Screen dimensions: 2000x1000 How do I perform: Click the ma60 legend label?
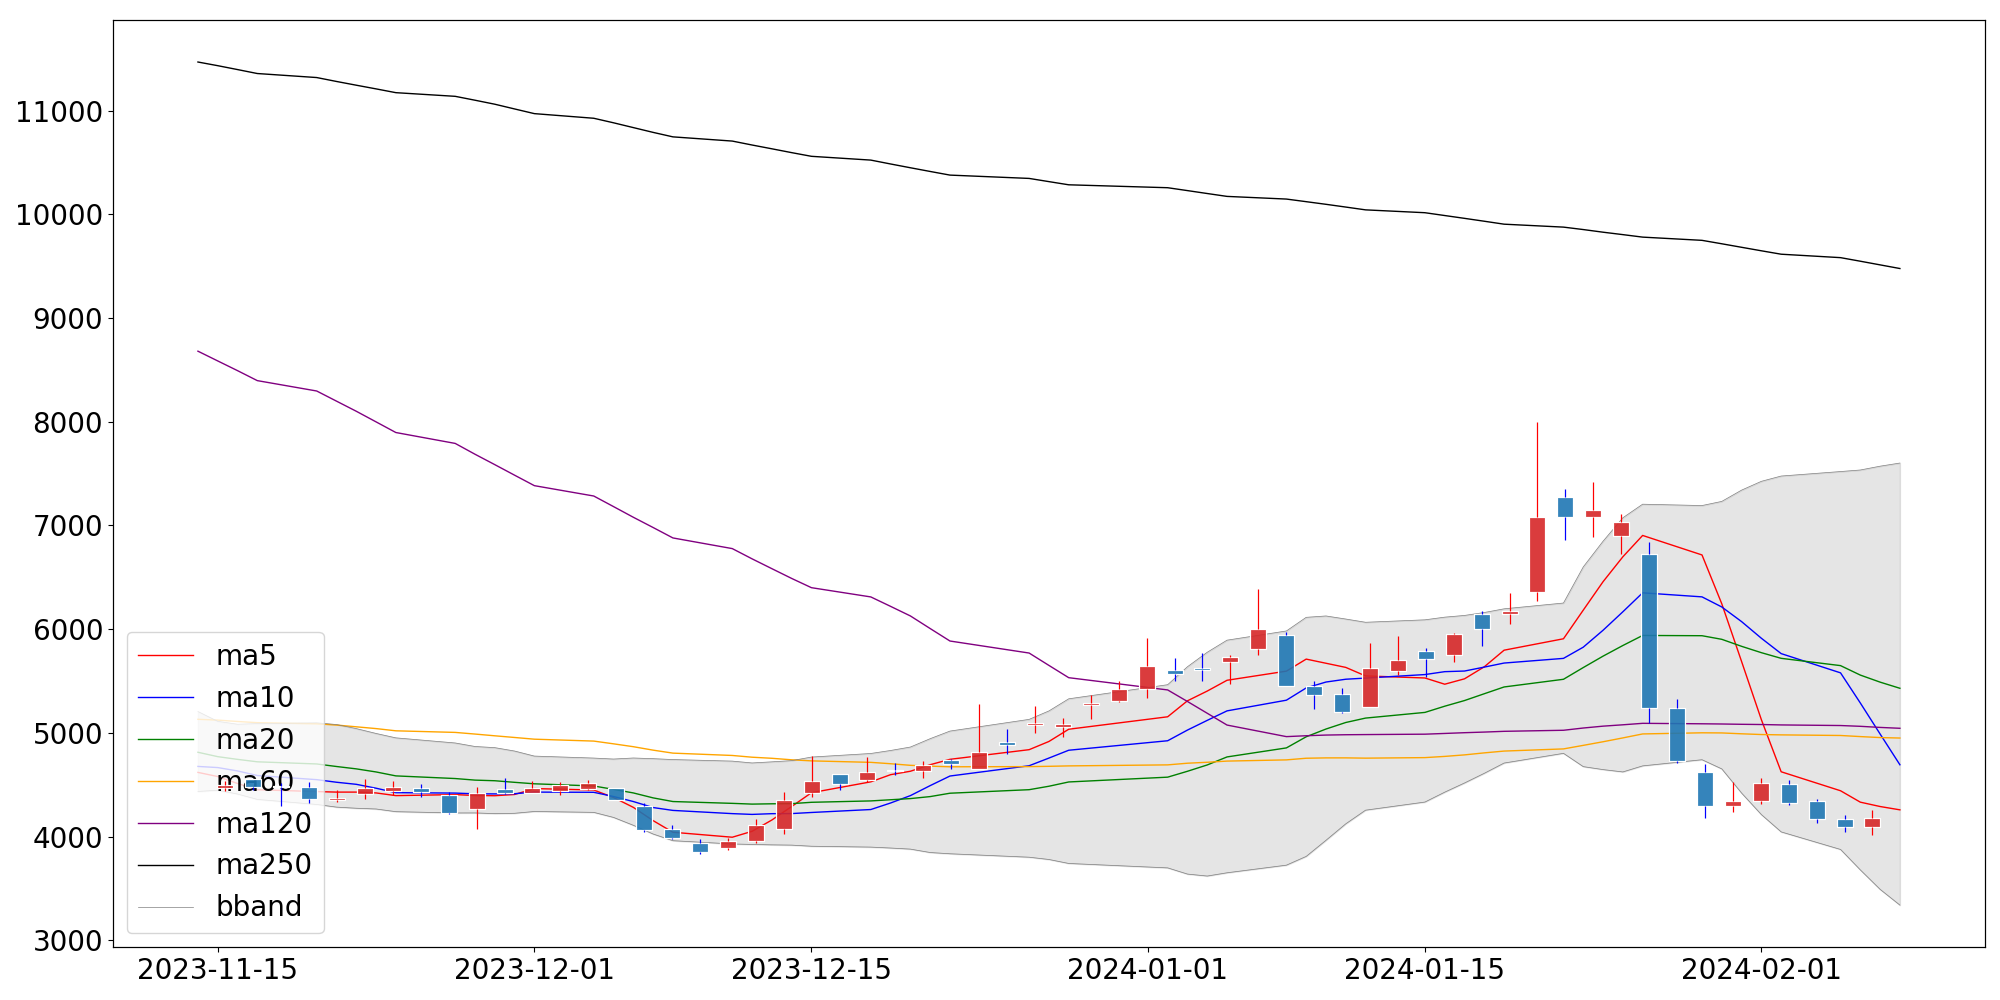255,781
